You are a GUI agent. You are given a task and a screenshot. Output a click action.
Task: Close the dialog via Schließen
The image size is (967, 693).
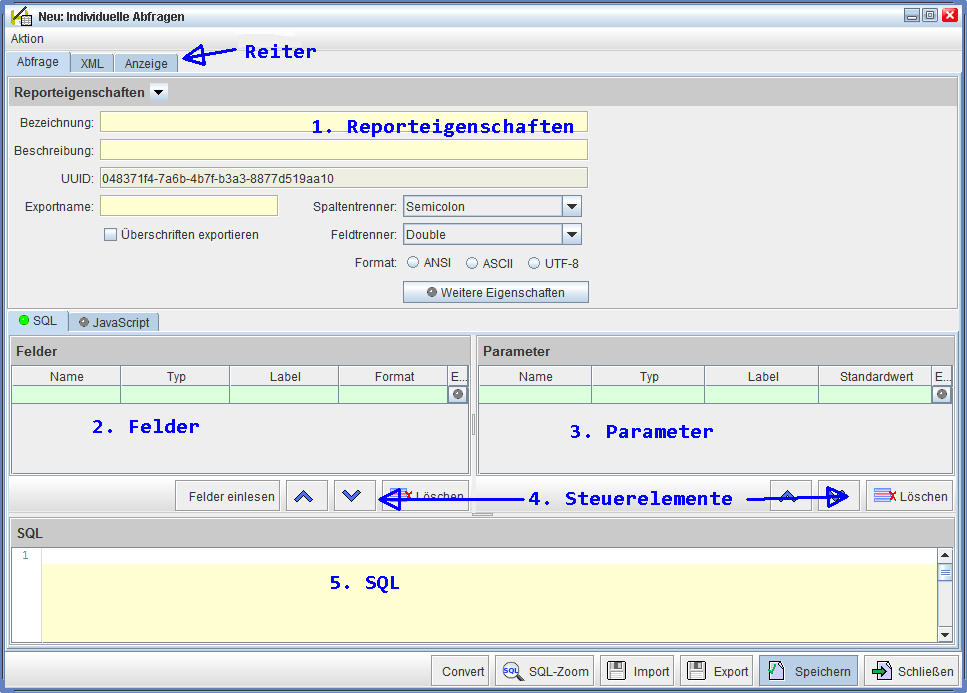(911, 671)
